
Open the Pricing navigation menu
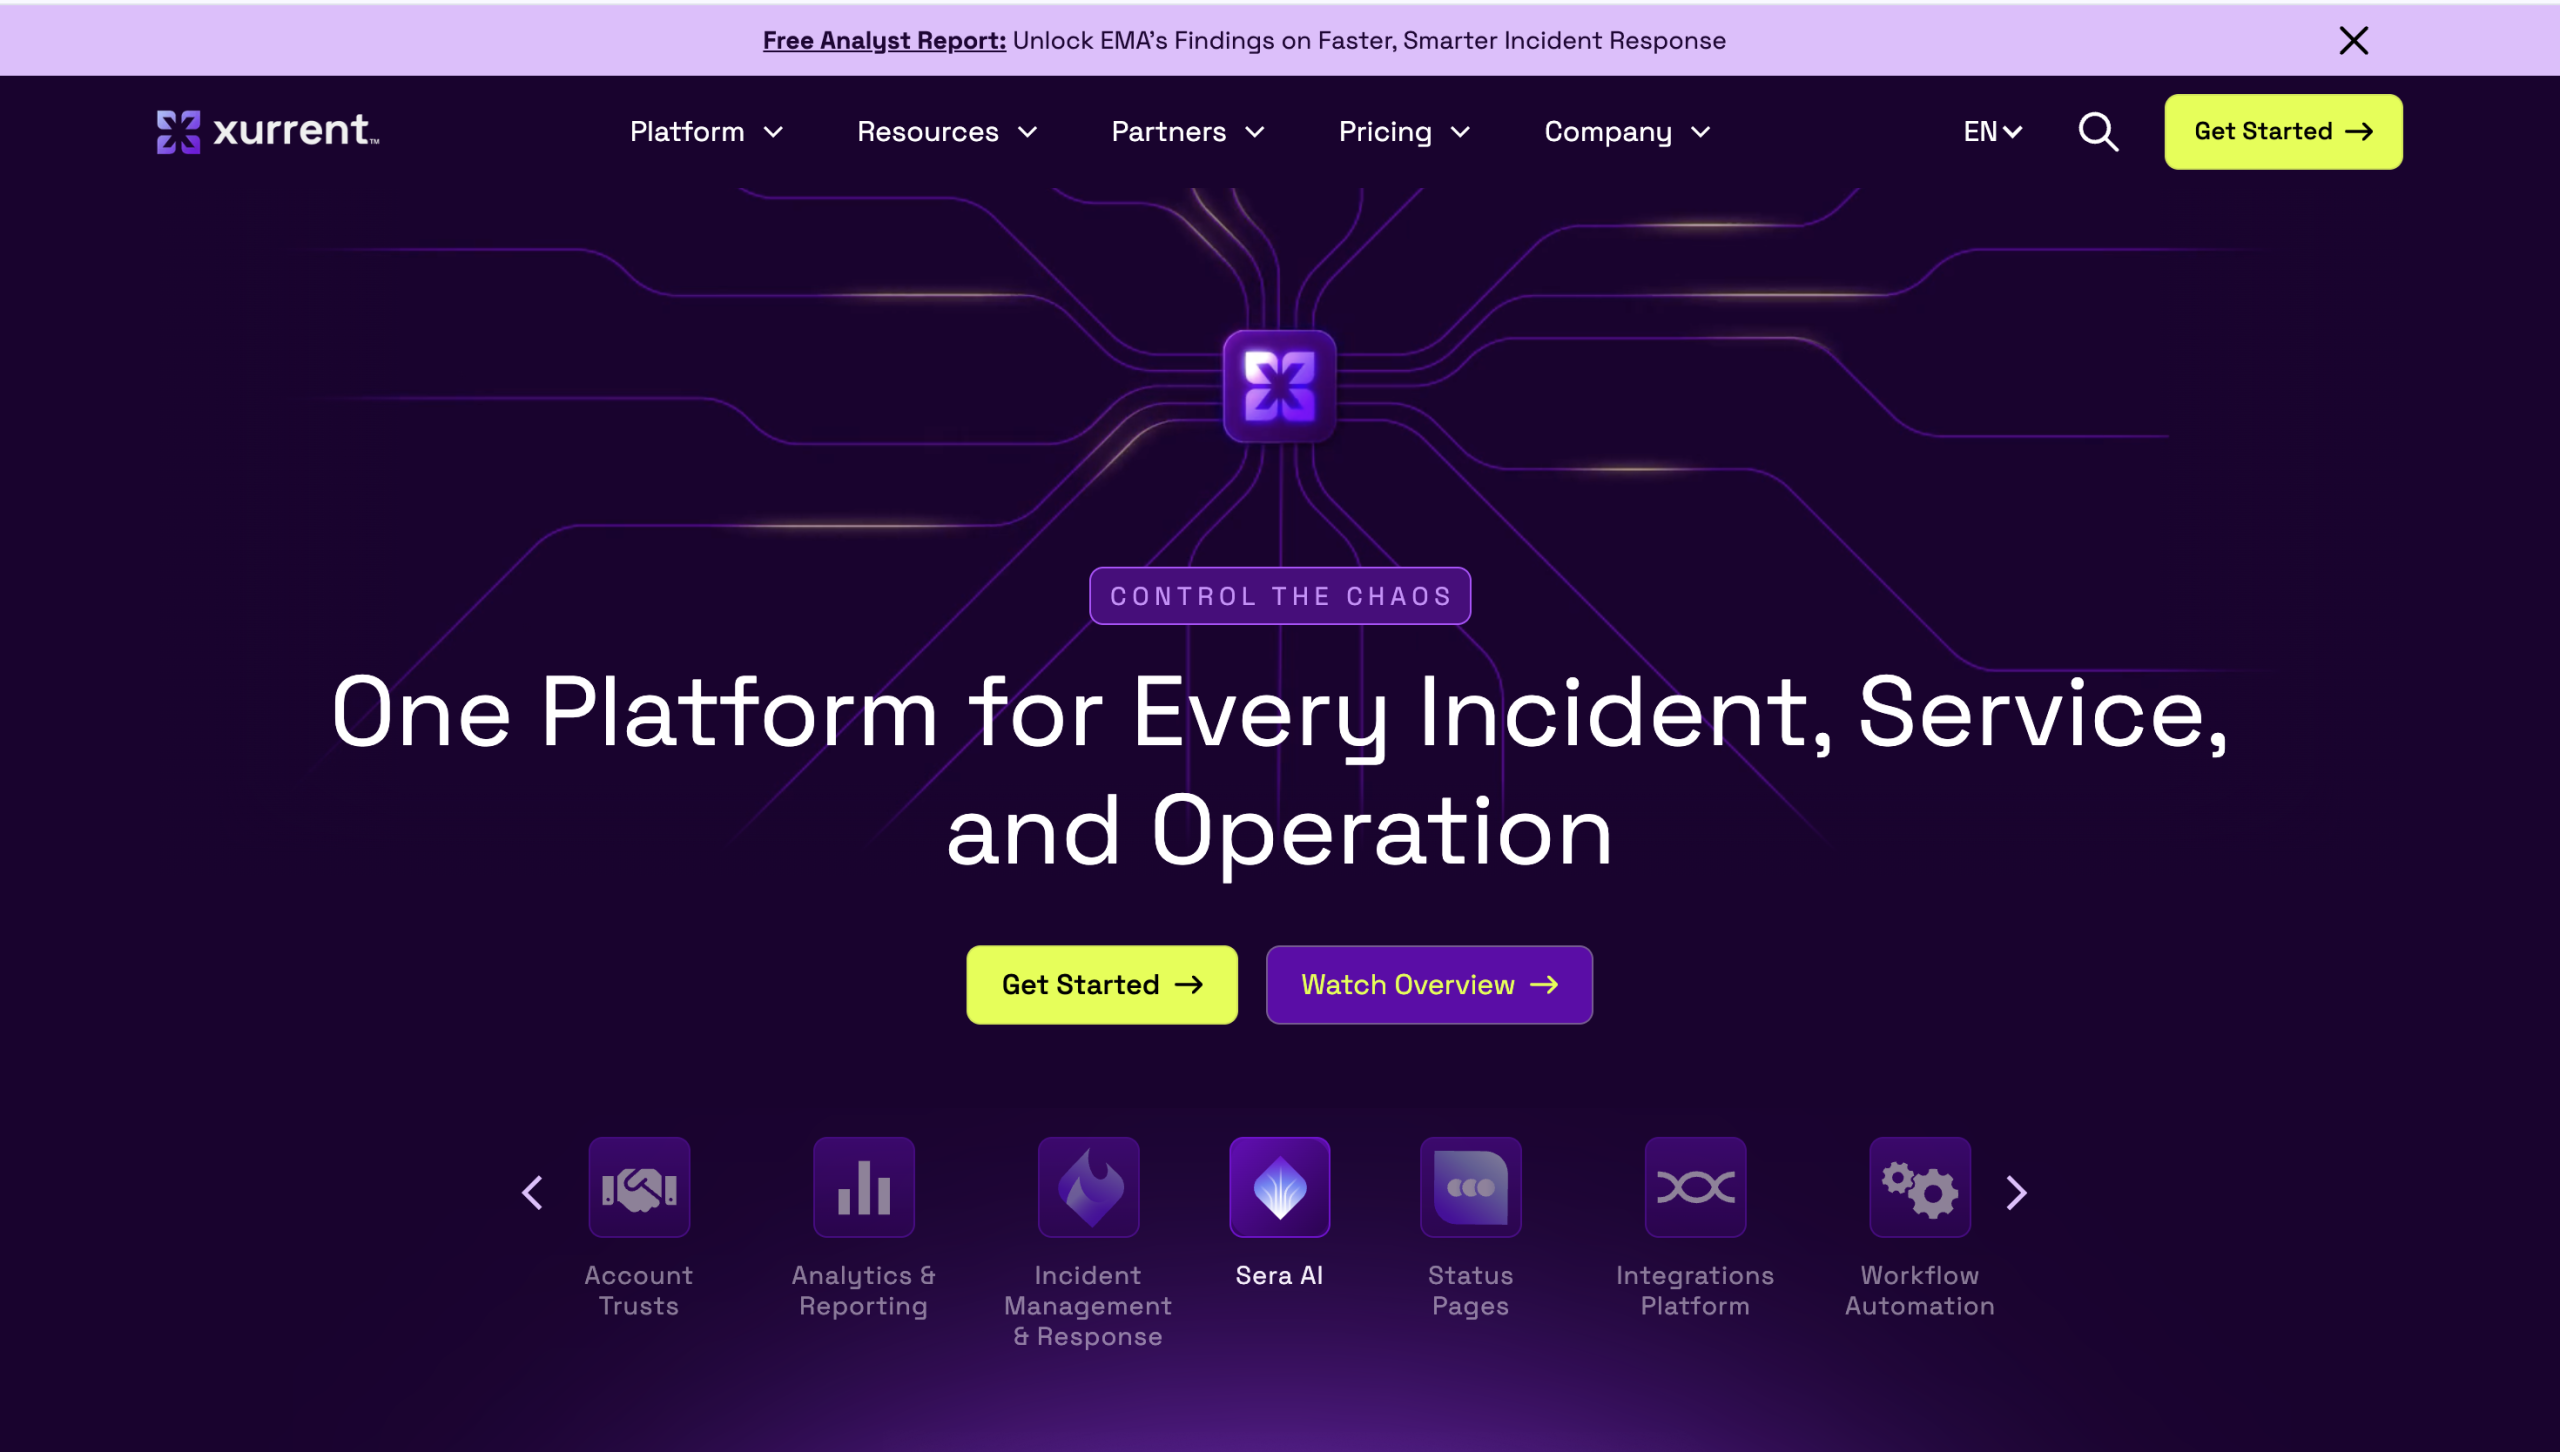1403,131
